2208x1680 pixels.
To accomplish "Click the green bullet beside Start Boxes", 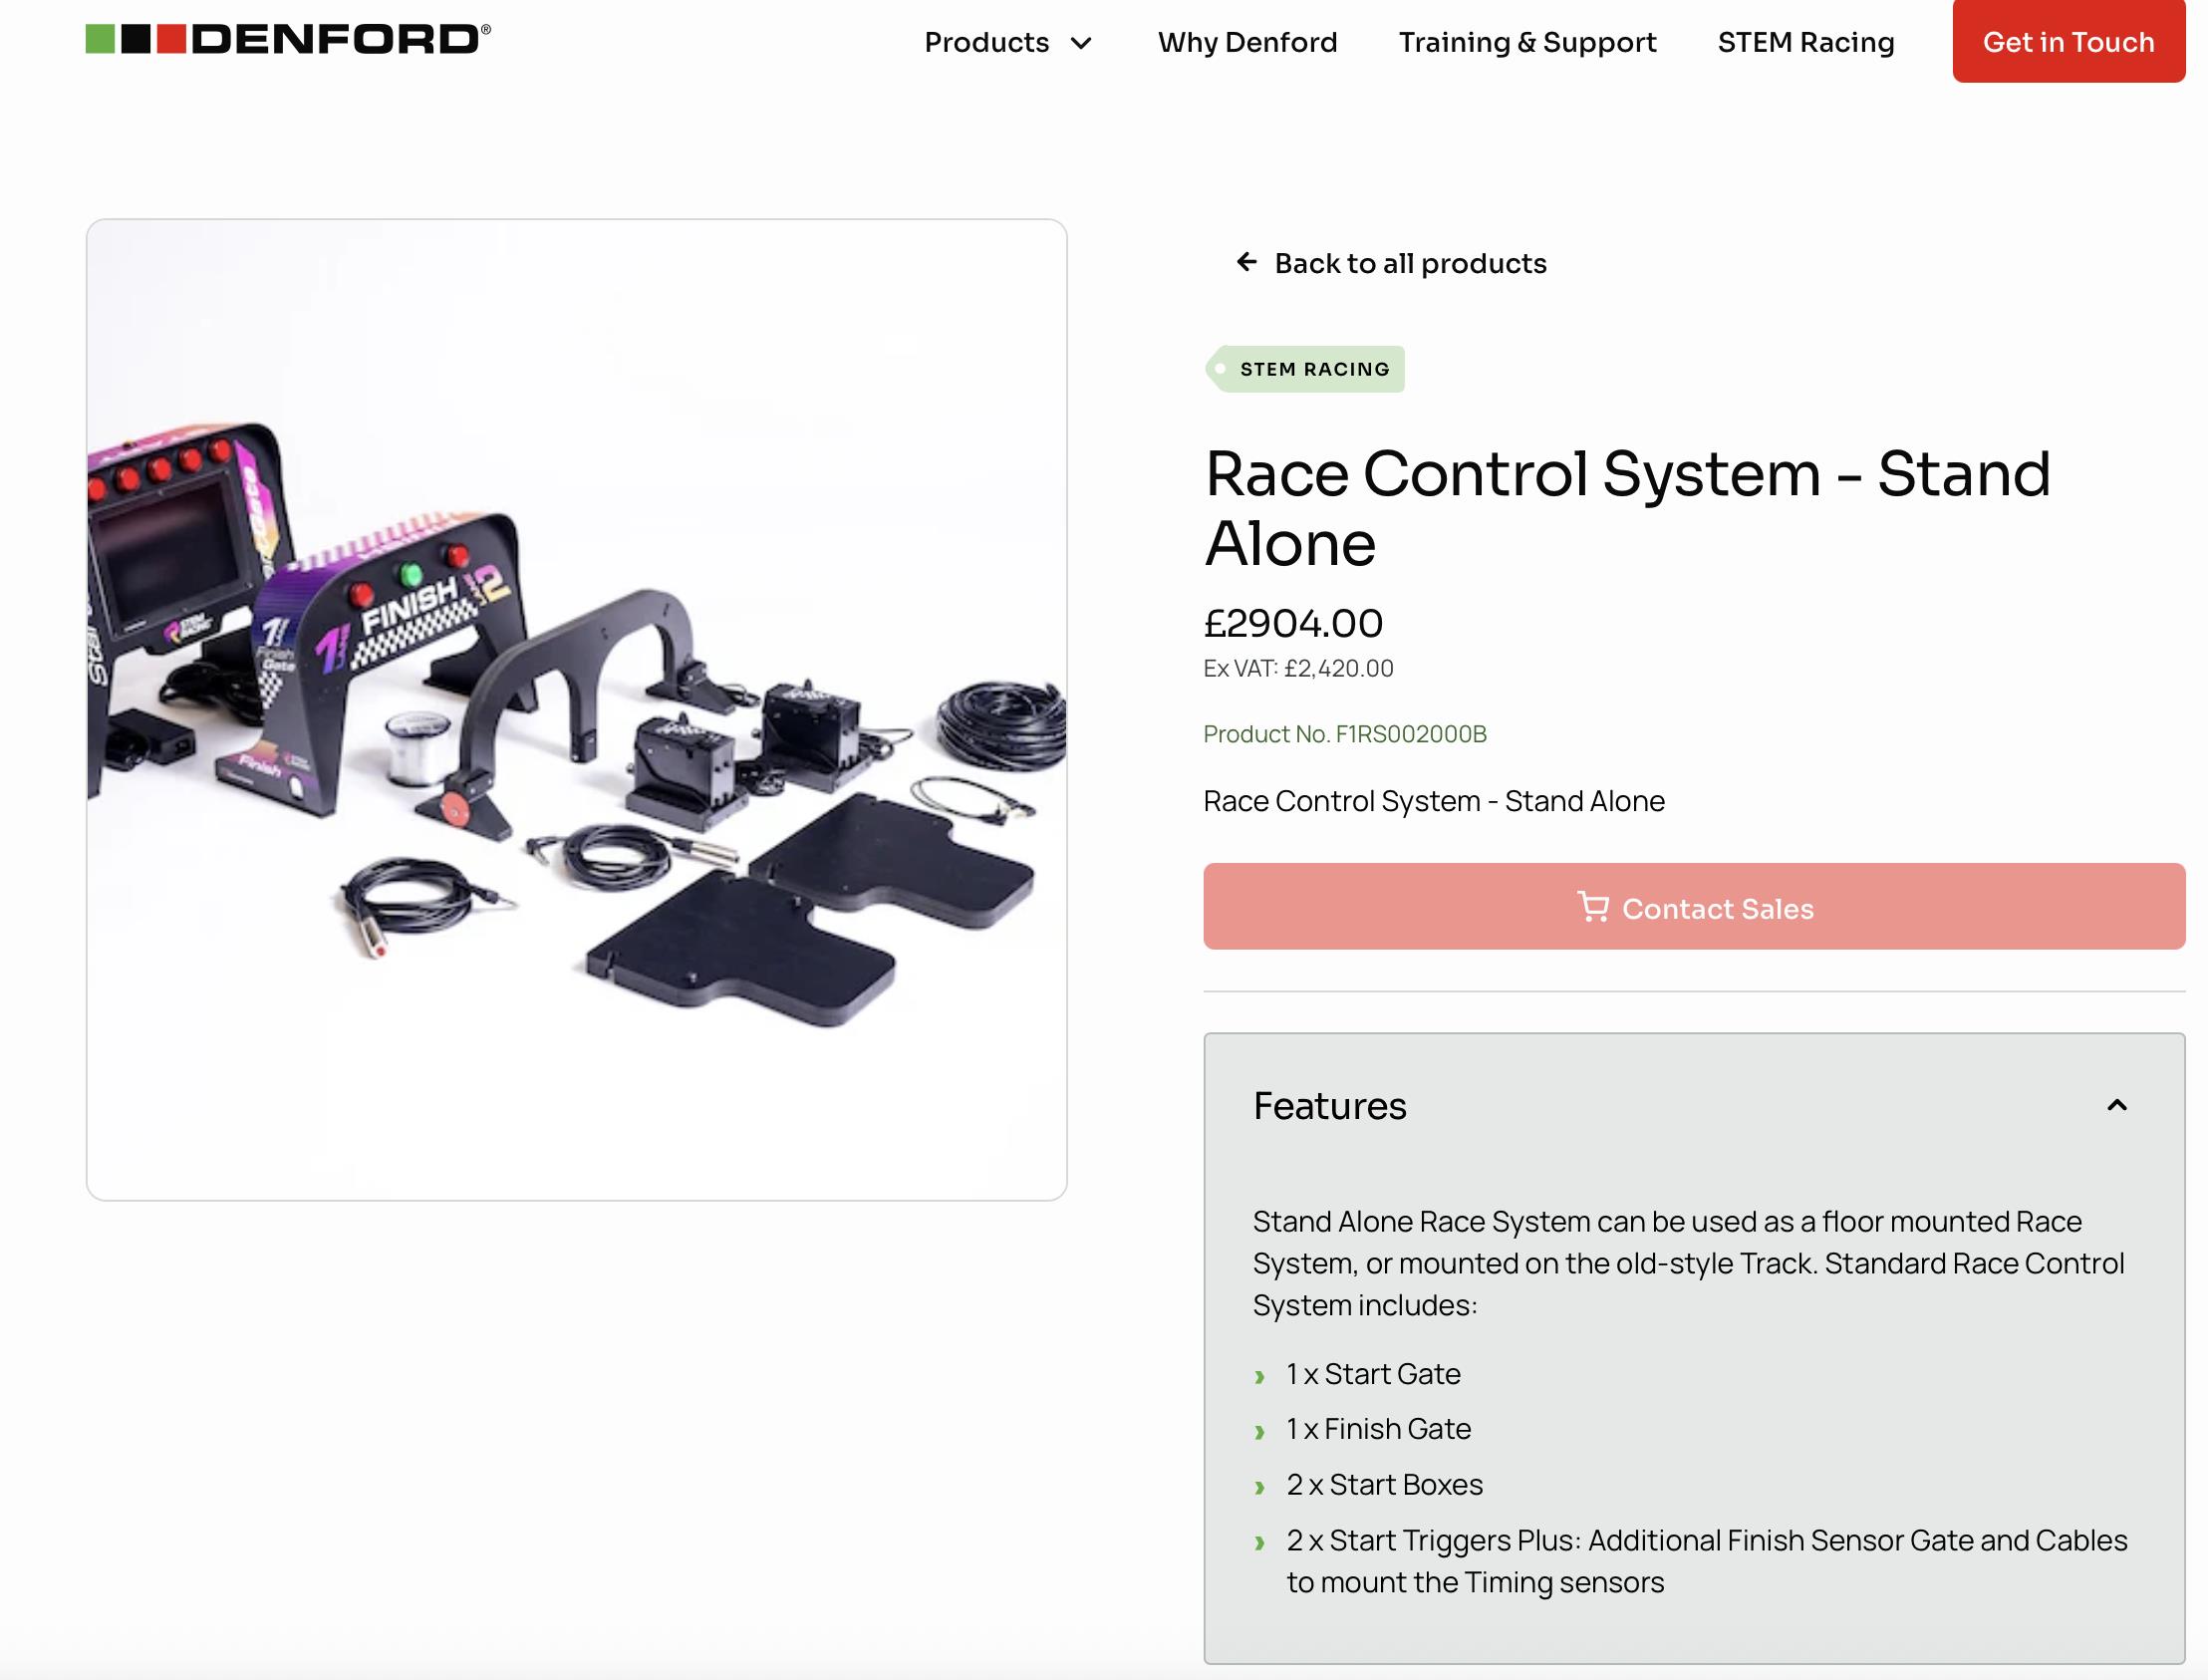I will tap(1260, 1487).
